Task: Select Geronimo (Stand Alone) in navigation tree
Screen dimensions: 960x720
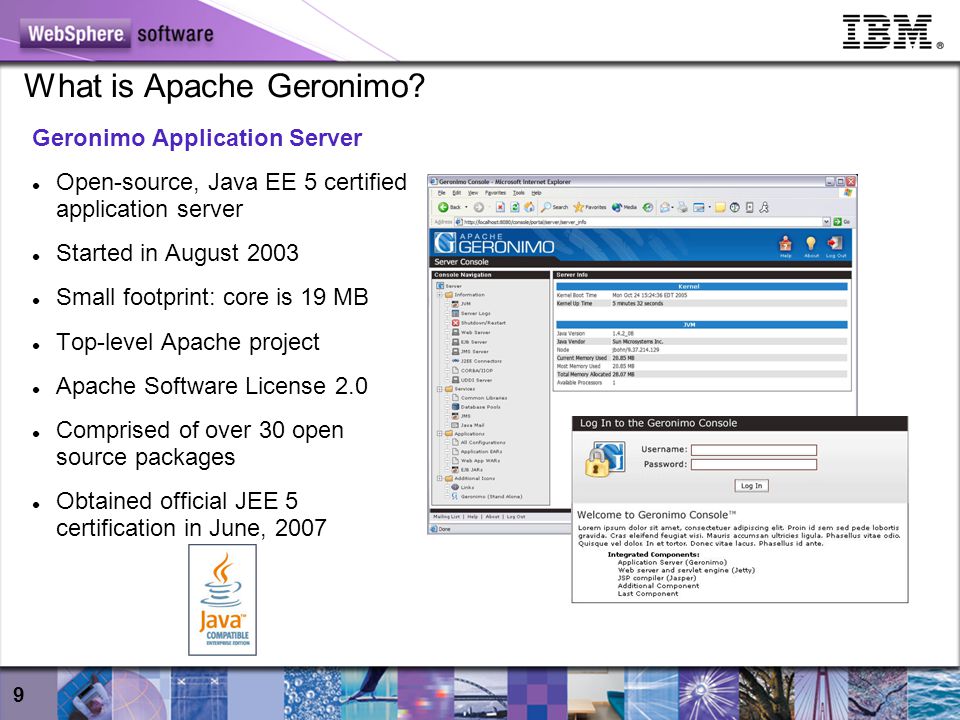Action: click(487, 497)
